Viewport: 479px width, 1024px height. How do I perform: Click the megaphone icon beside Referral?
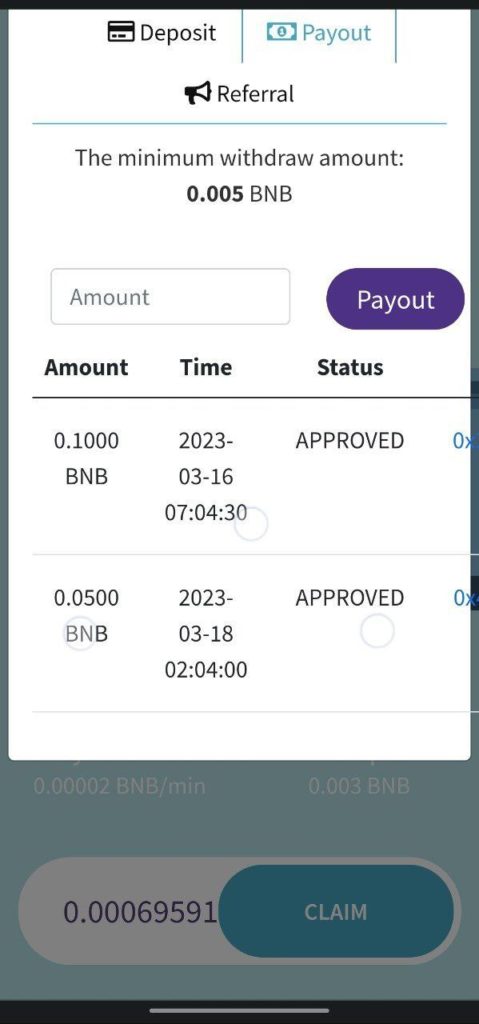tap(198, 93)
